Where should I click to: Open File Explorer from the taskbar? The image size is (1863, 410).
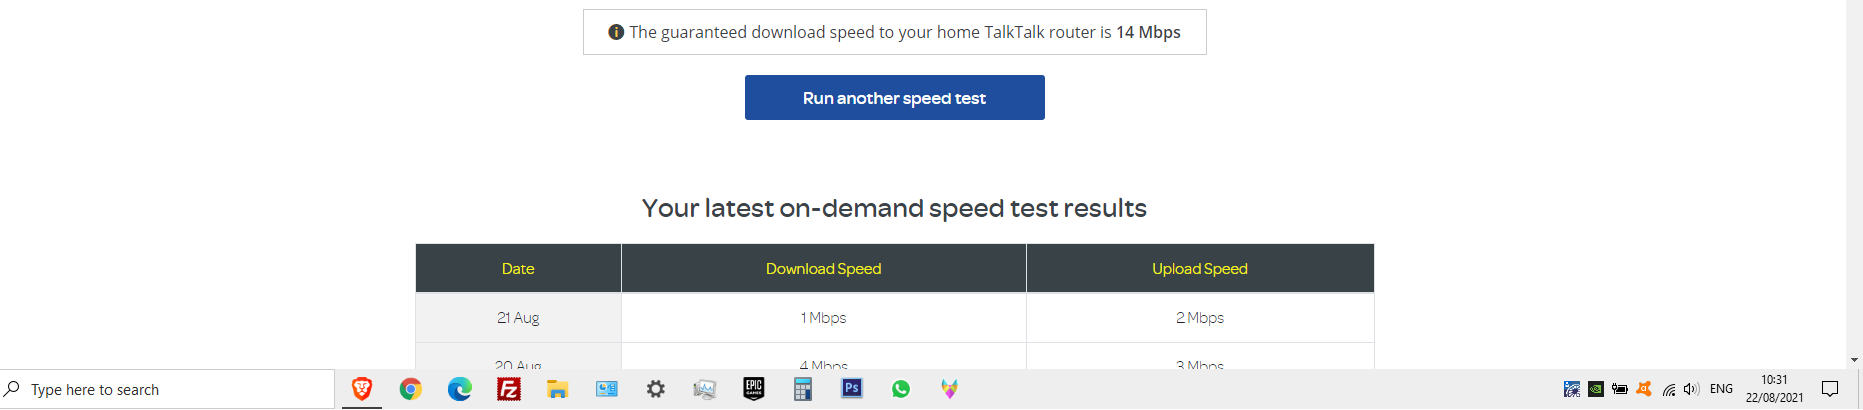coord(557,389)
